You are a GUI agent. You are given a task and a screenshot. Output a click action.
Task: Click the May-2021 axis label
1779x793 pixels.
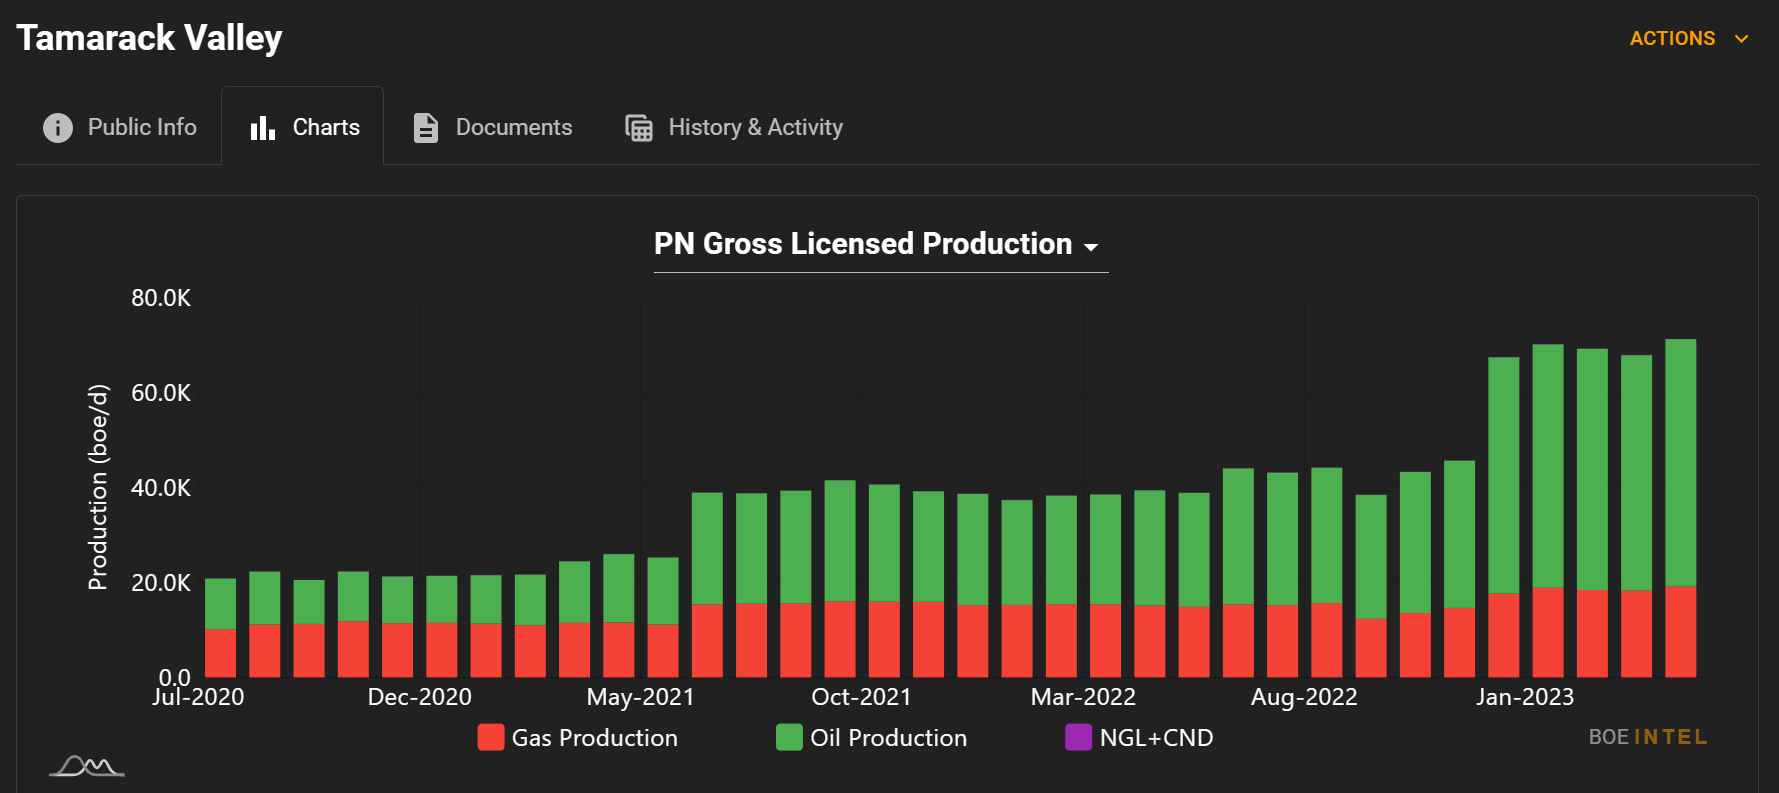[x=640, y=697]
